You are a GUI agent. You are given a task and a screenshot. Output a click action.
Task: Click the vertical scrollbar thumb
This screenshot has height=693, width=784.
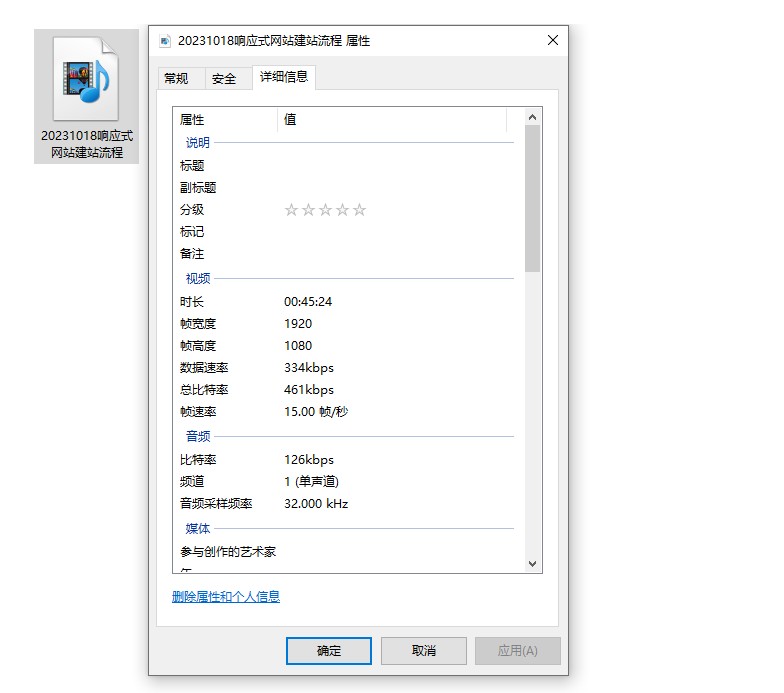click(x=532, y=198)
